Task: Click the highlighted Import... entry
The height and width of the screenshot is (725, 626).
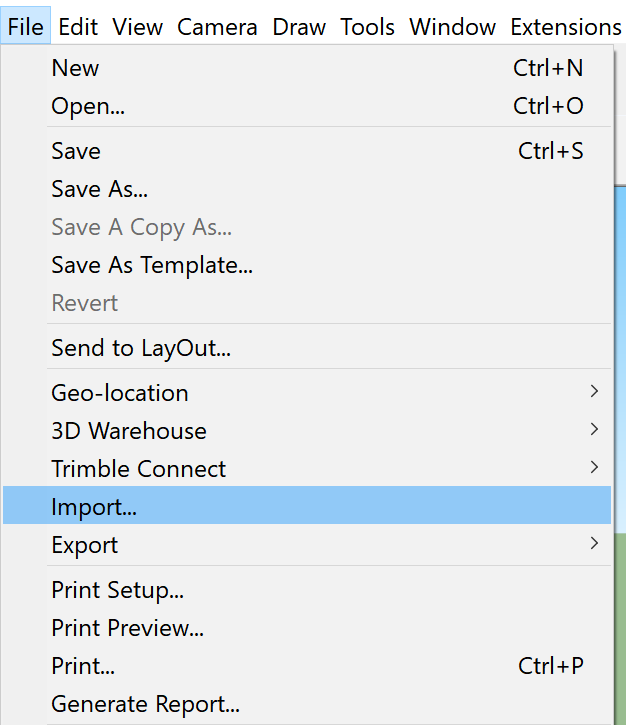Action: click(307, 505)
